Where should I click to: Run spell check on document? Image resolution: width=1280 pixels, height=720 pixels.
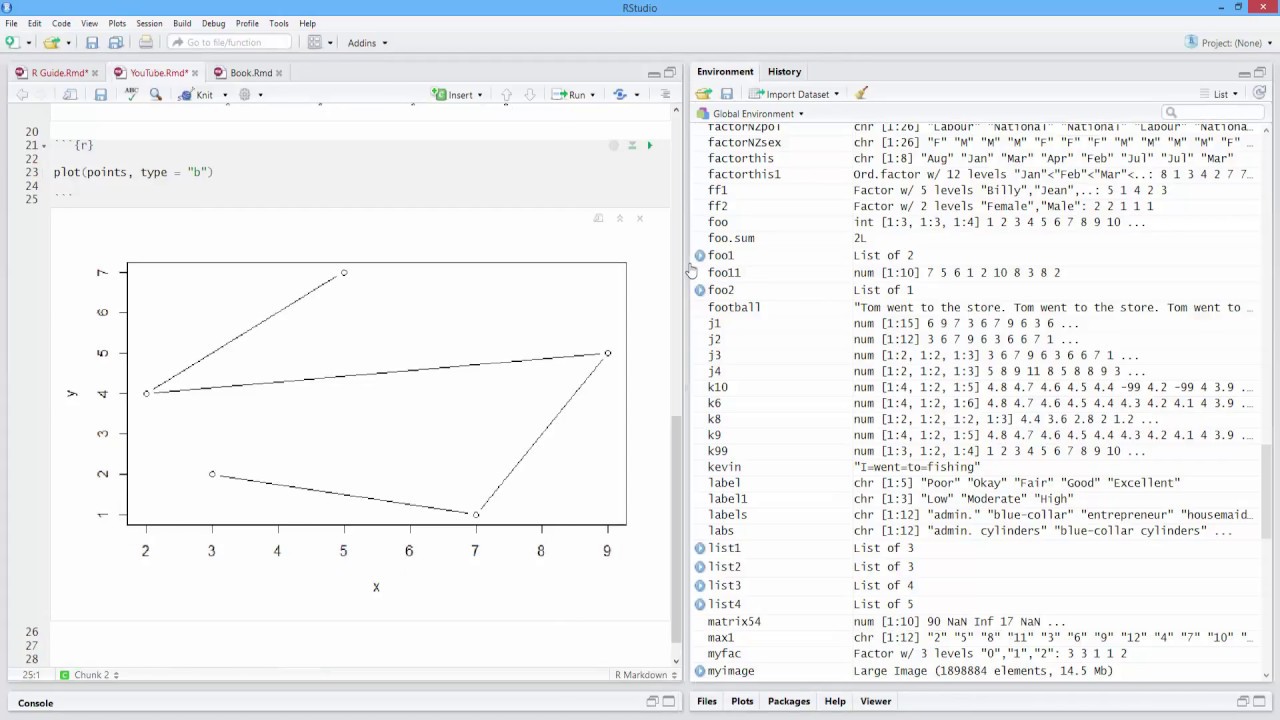click(x=131, y=94)
